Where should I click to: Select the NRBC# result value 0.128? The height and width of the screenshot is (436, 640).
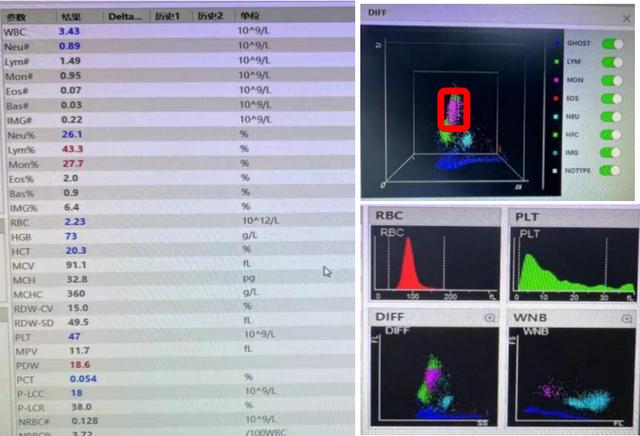click(x=85, y=421)
